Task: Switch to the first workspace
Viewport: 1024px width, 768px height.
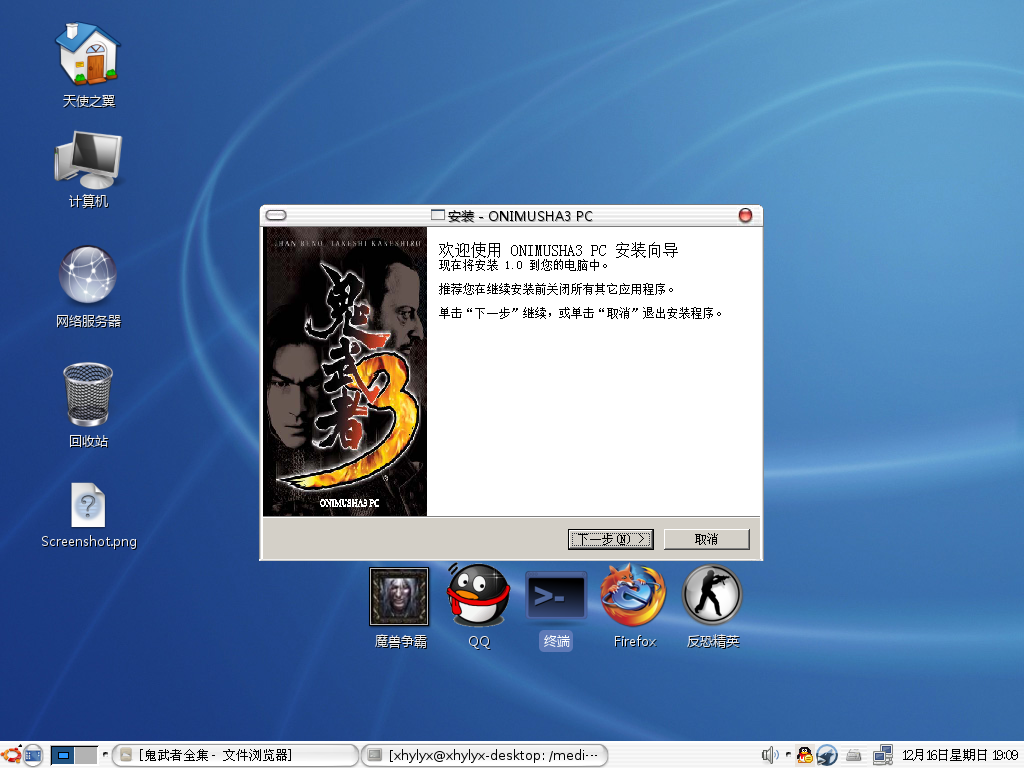Action: [63, 756]
